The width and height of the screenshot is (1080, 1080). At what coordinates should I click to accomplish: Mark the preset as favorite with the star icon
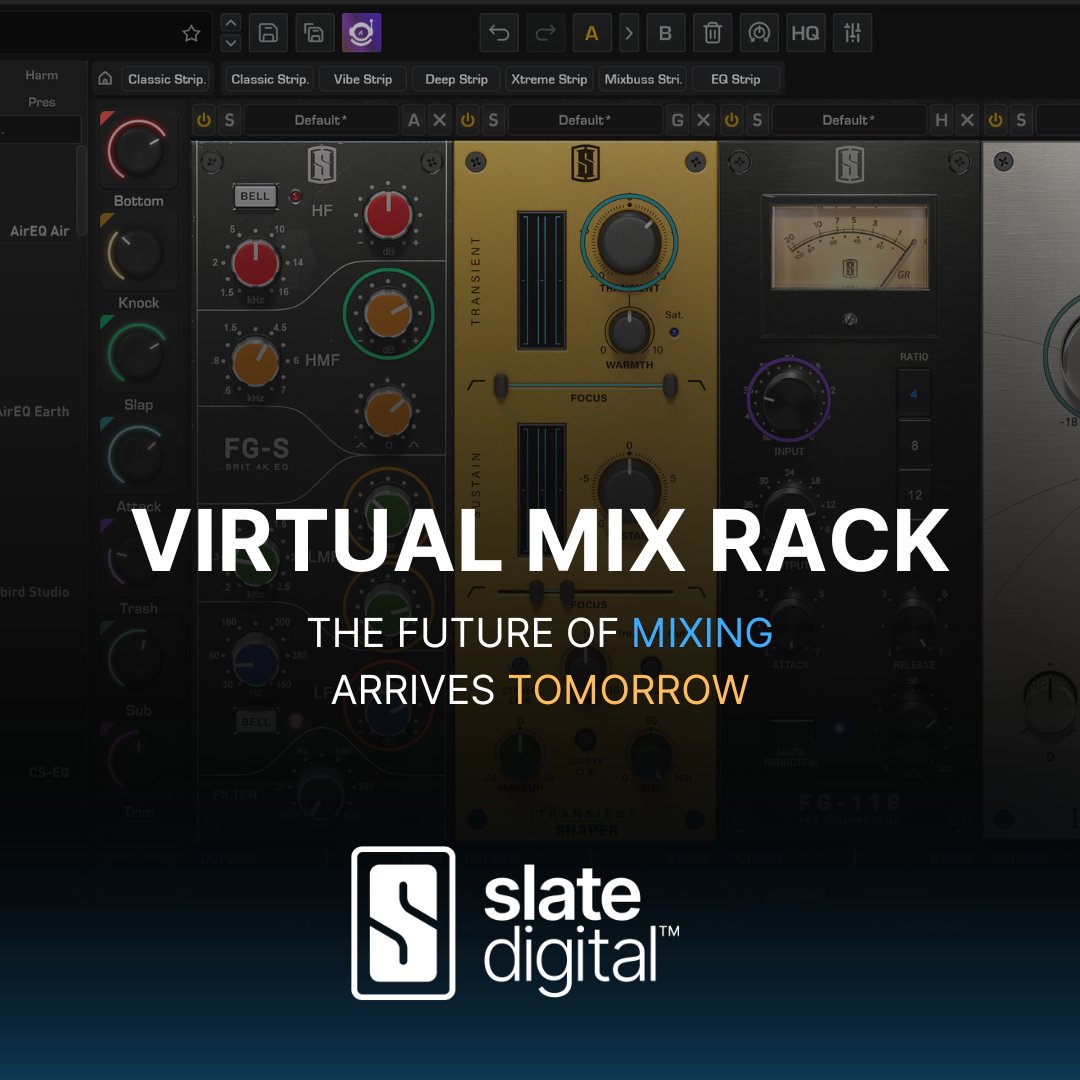tap(191, 33)
